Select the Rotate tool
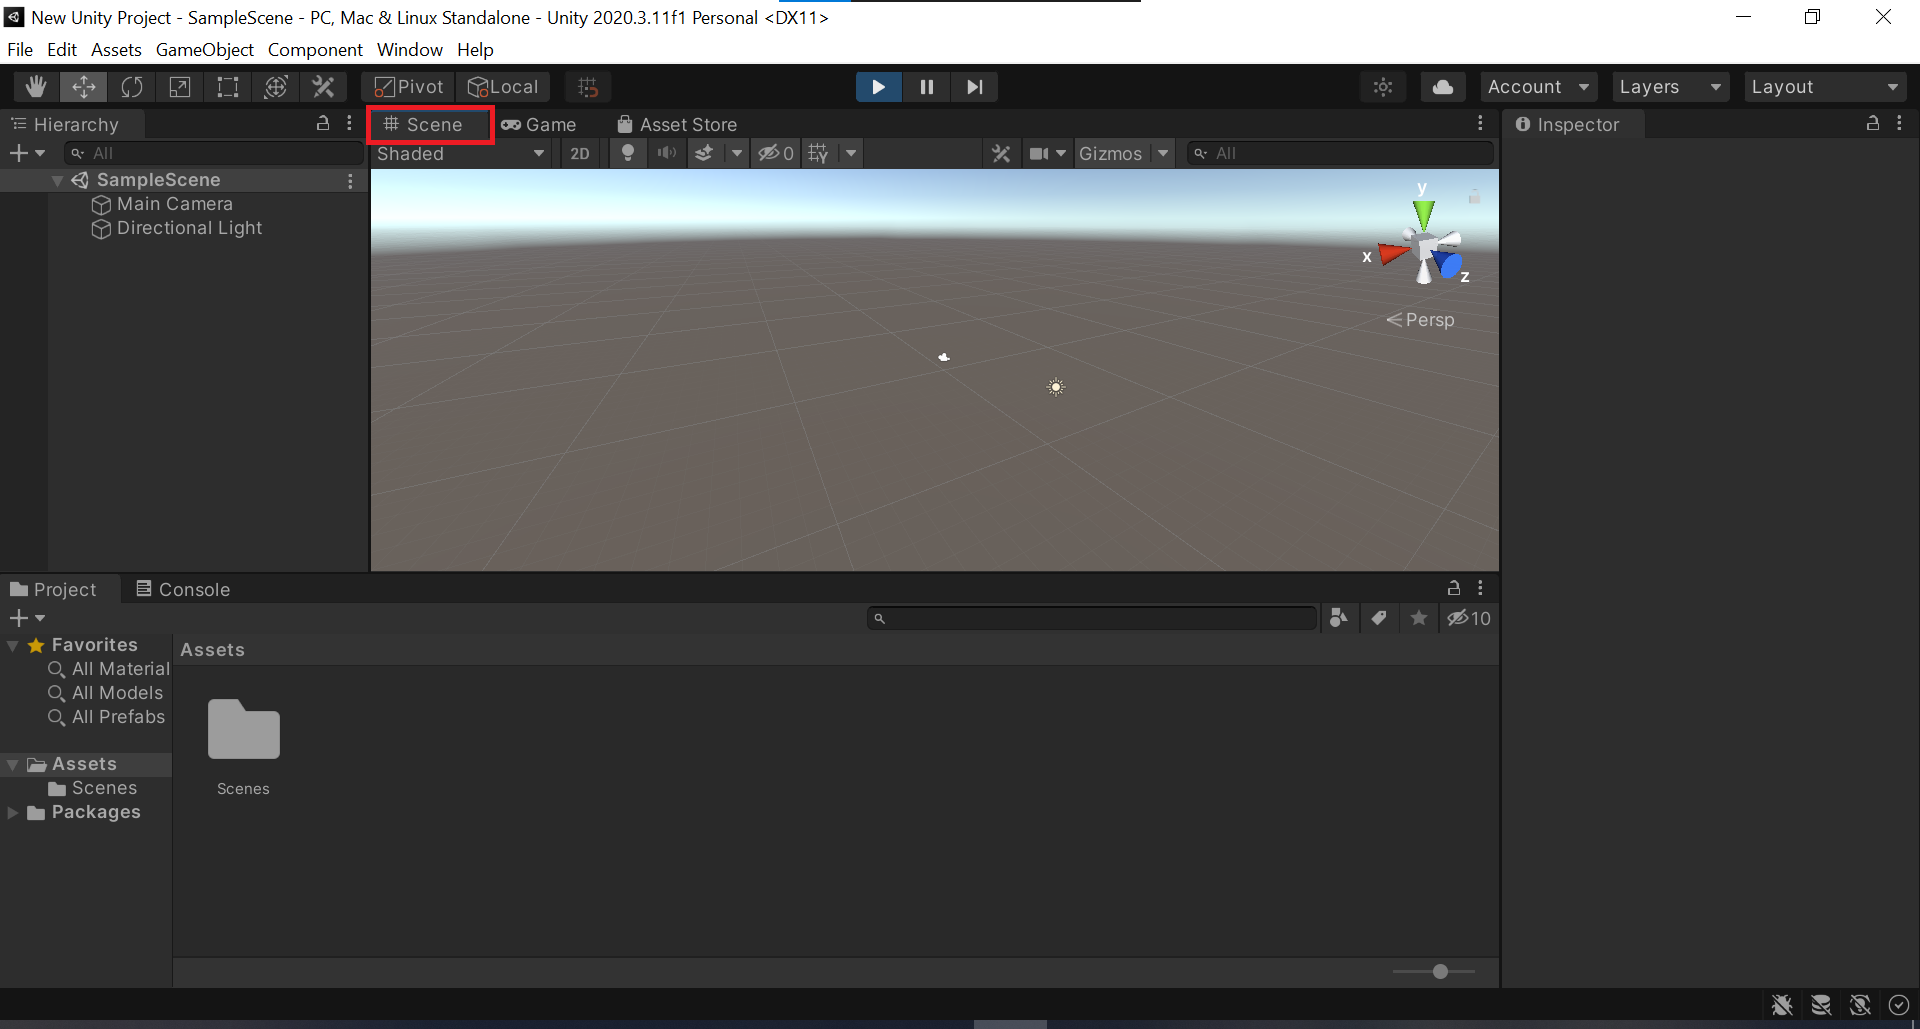1920x1029 pixels. pos(132,87)
